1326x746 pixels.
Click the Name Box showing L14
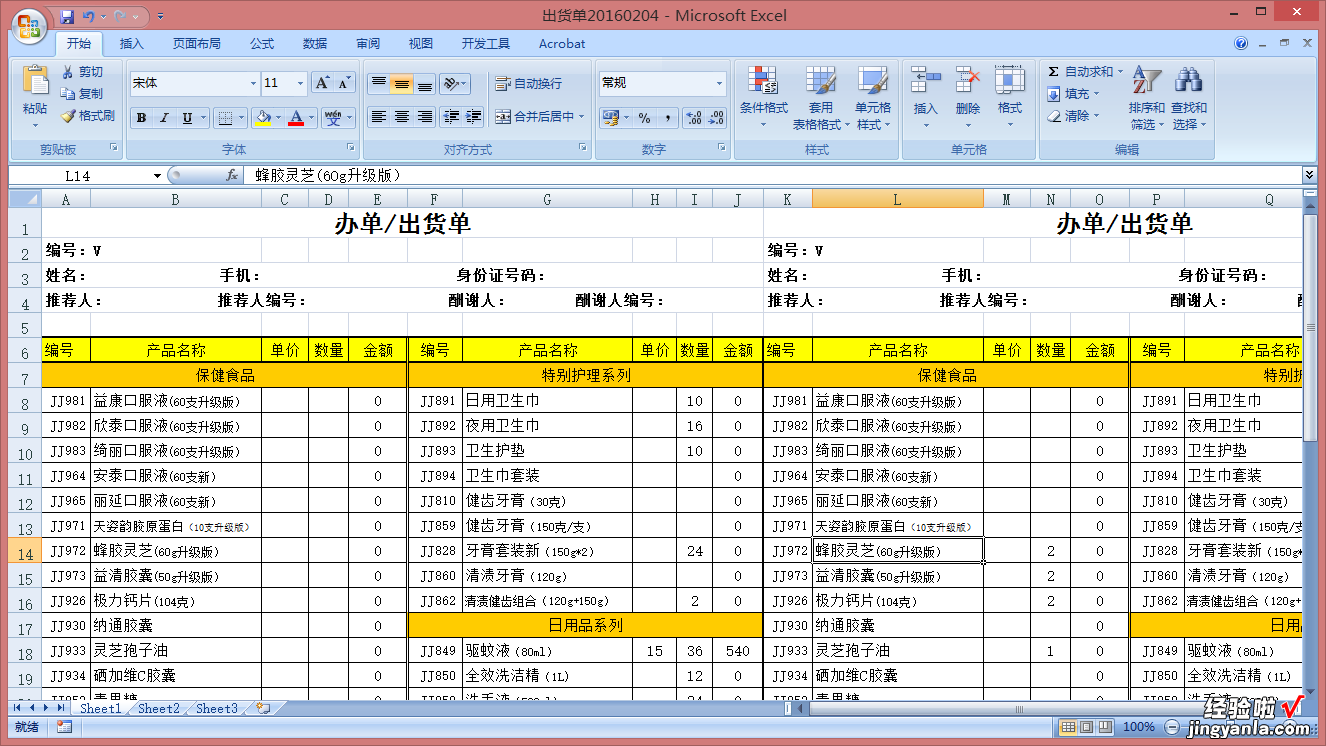[x=78, y=176]
